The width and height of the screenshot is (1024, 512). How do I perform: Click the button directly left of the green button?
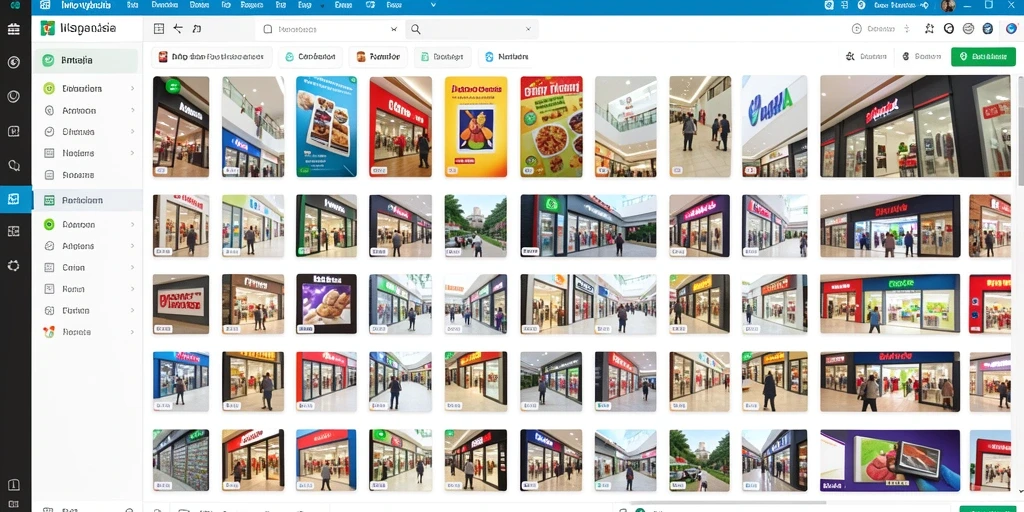click(921, 57)
